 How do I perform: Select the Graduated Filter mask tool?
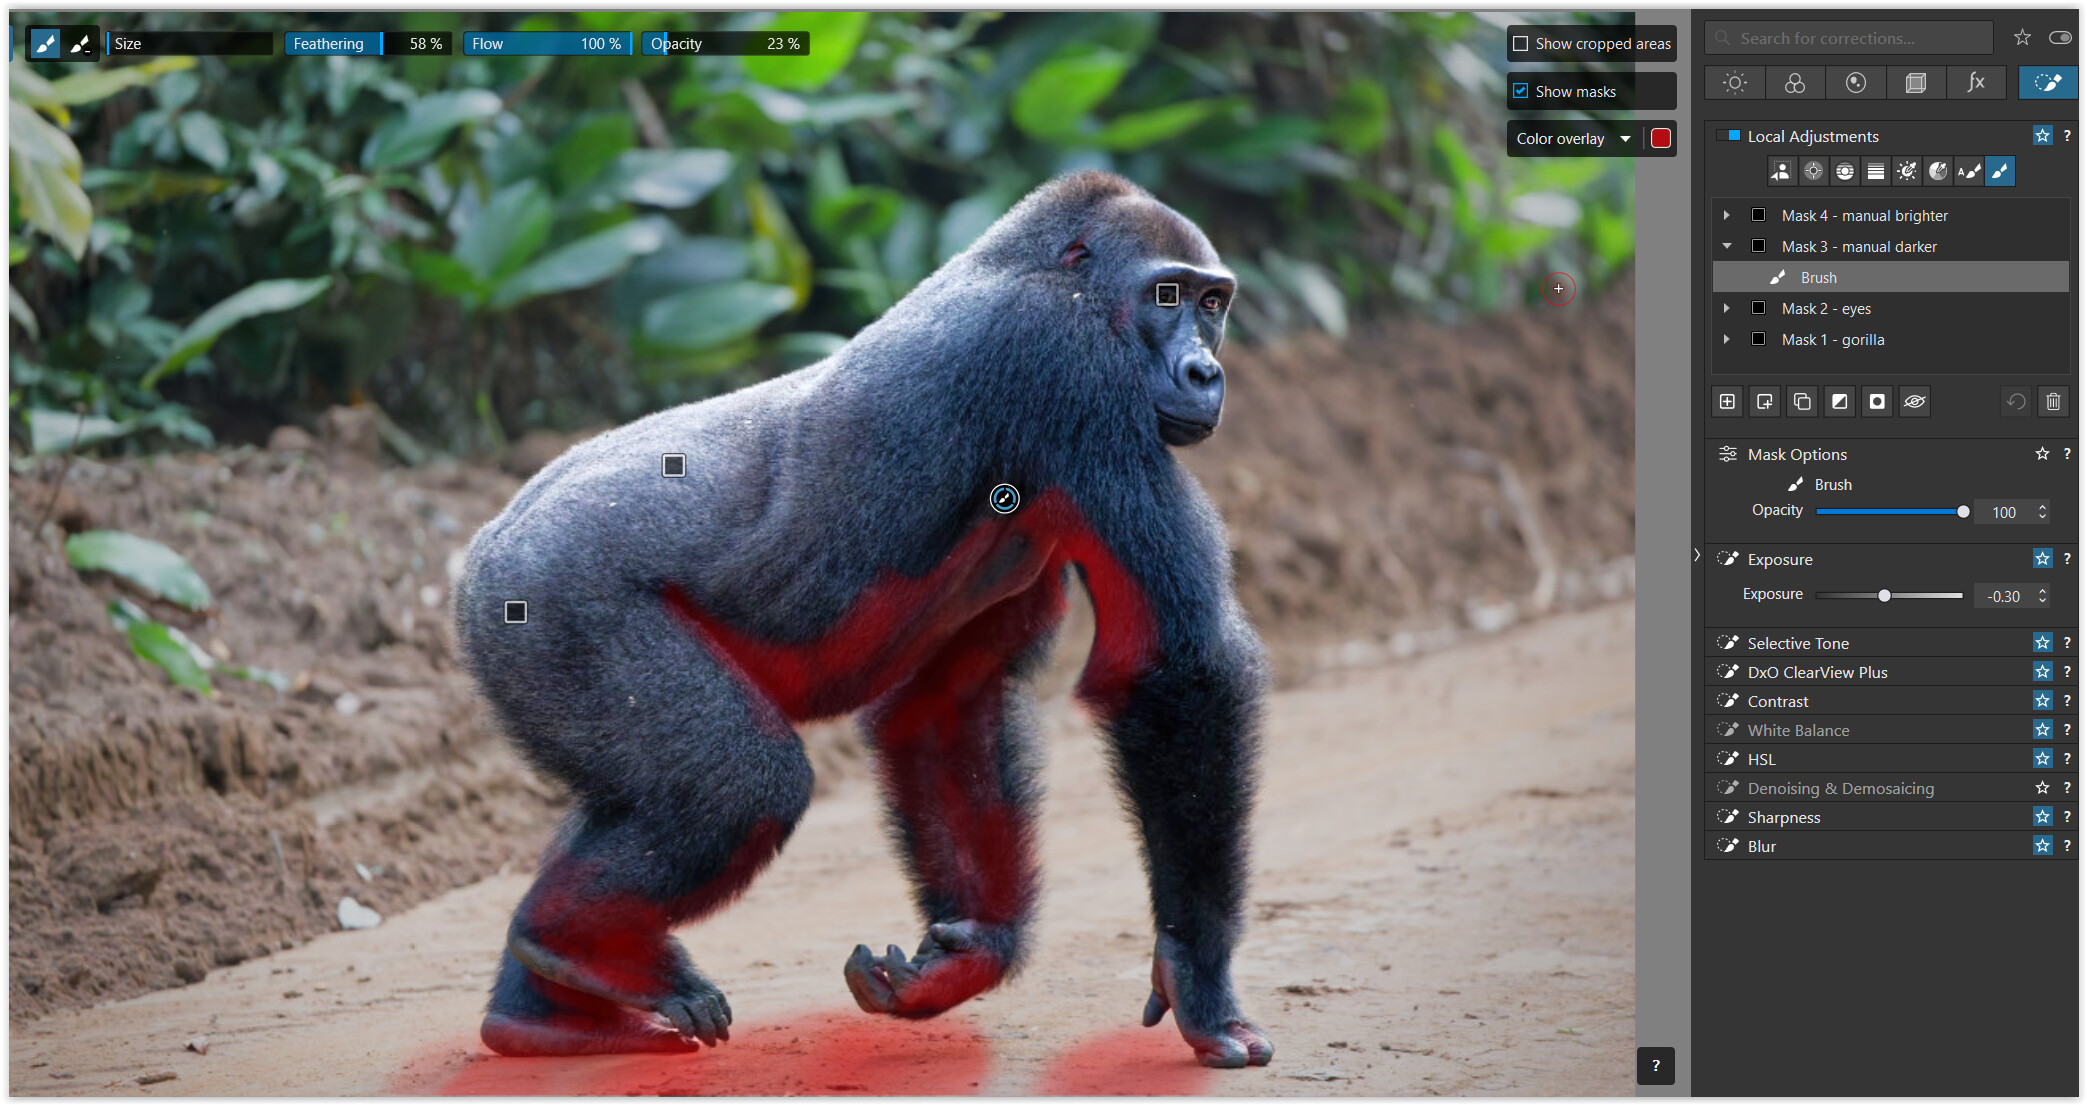(x=1876, y=172)
